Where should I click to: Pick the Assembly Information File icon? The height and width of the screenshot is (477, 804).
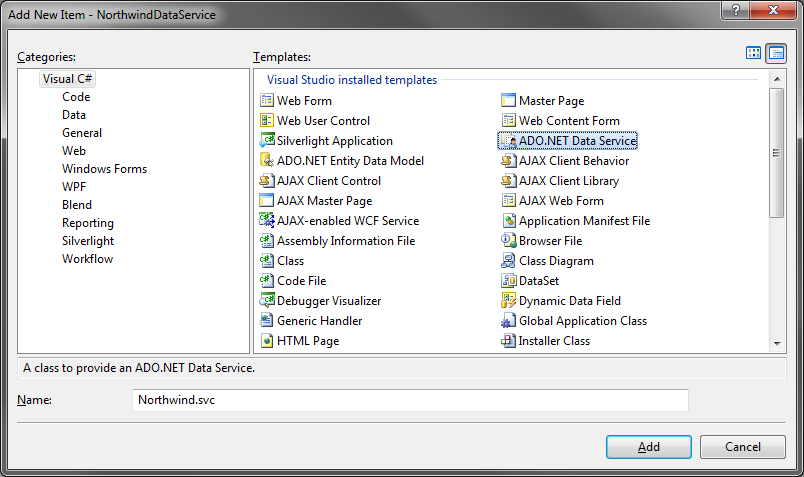click(267, 241)
